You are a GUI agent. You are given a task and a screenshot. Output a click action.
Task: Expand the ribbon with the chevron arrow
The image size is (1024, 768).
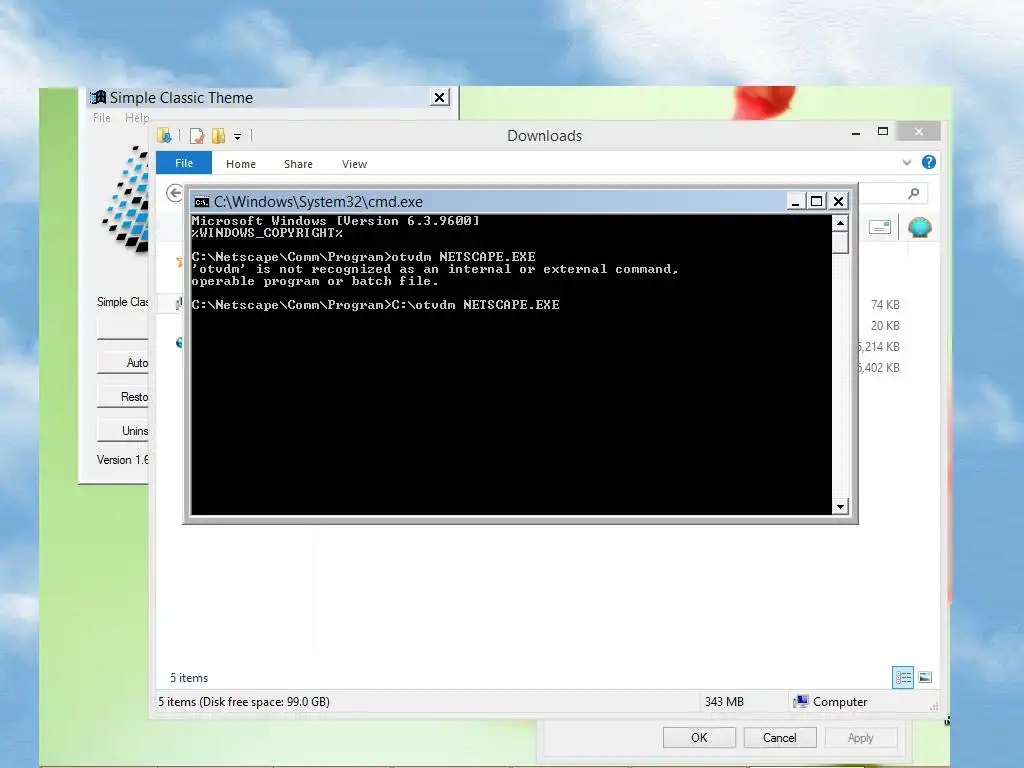(906, 163)
